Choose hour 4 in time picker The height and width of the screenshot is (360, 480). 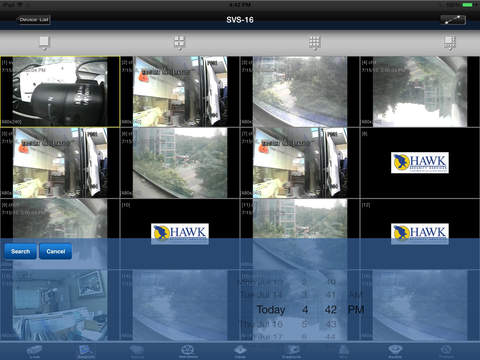pos(305,310)
